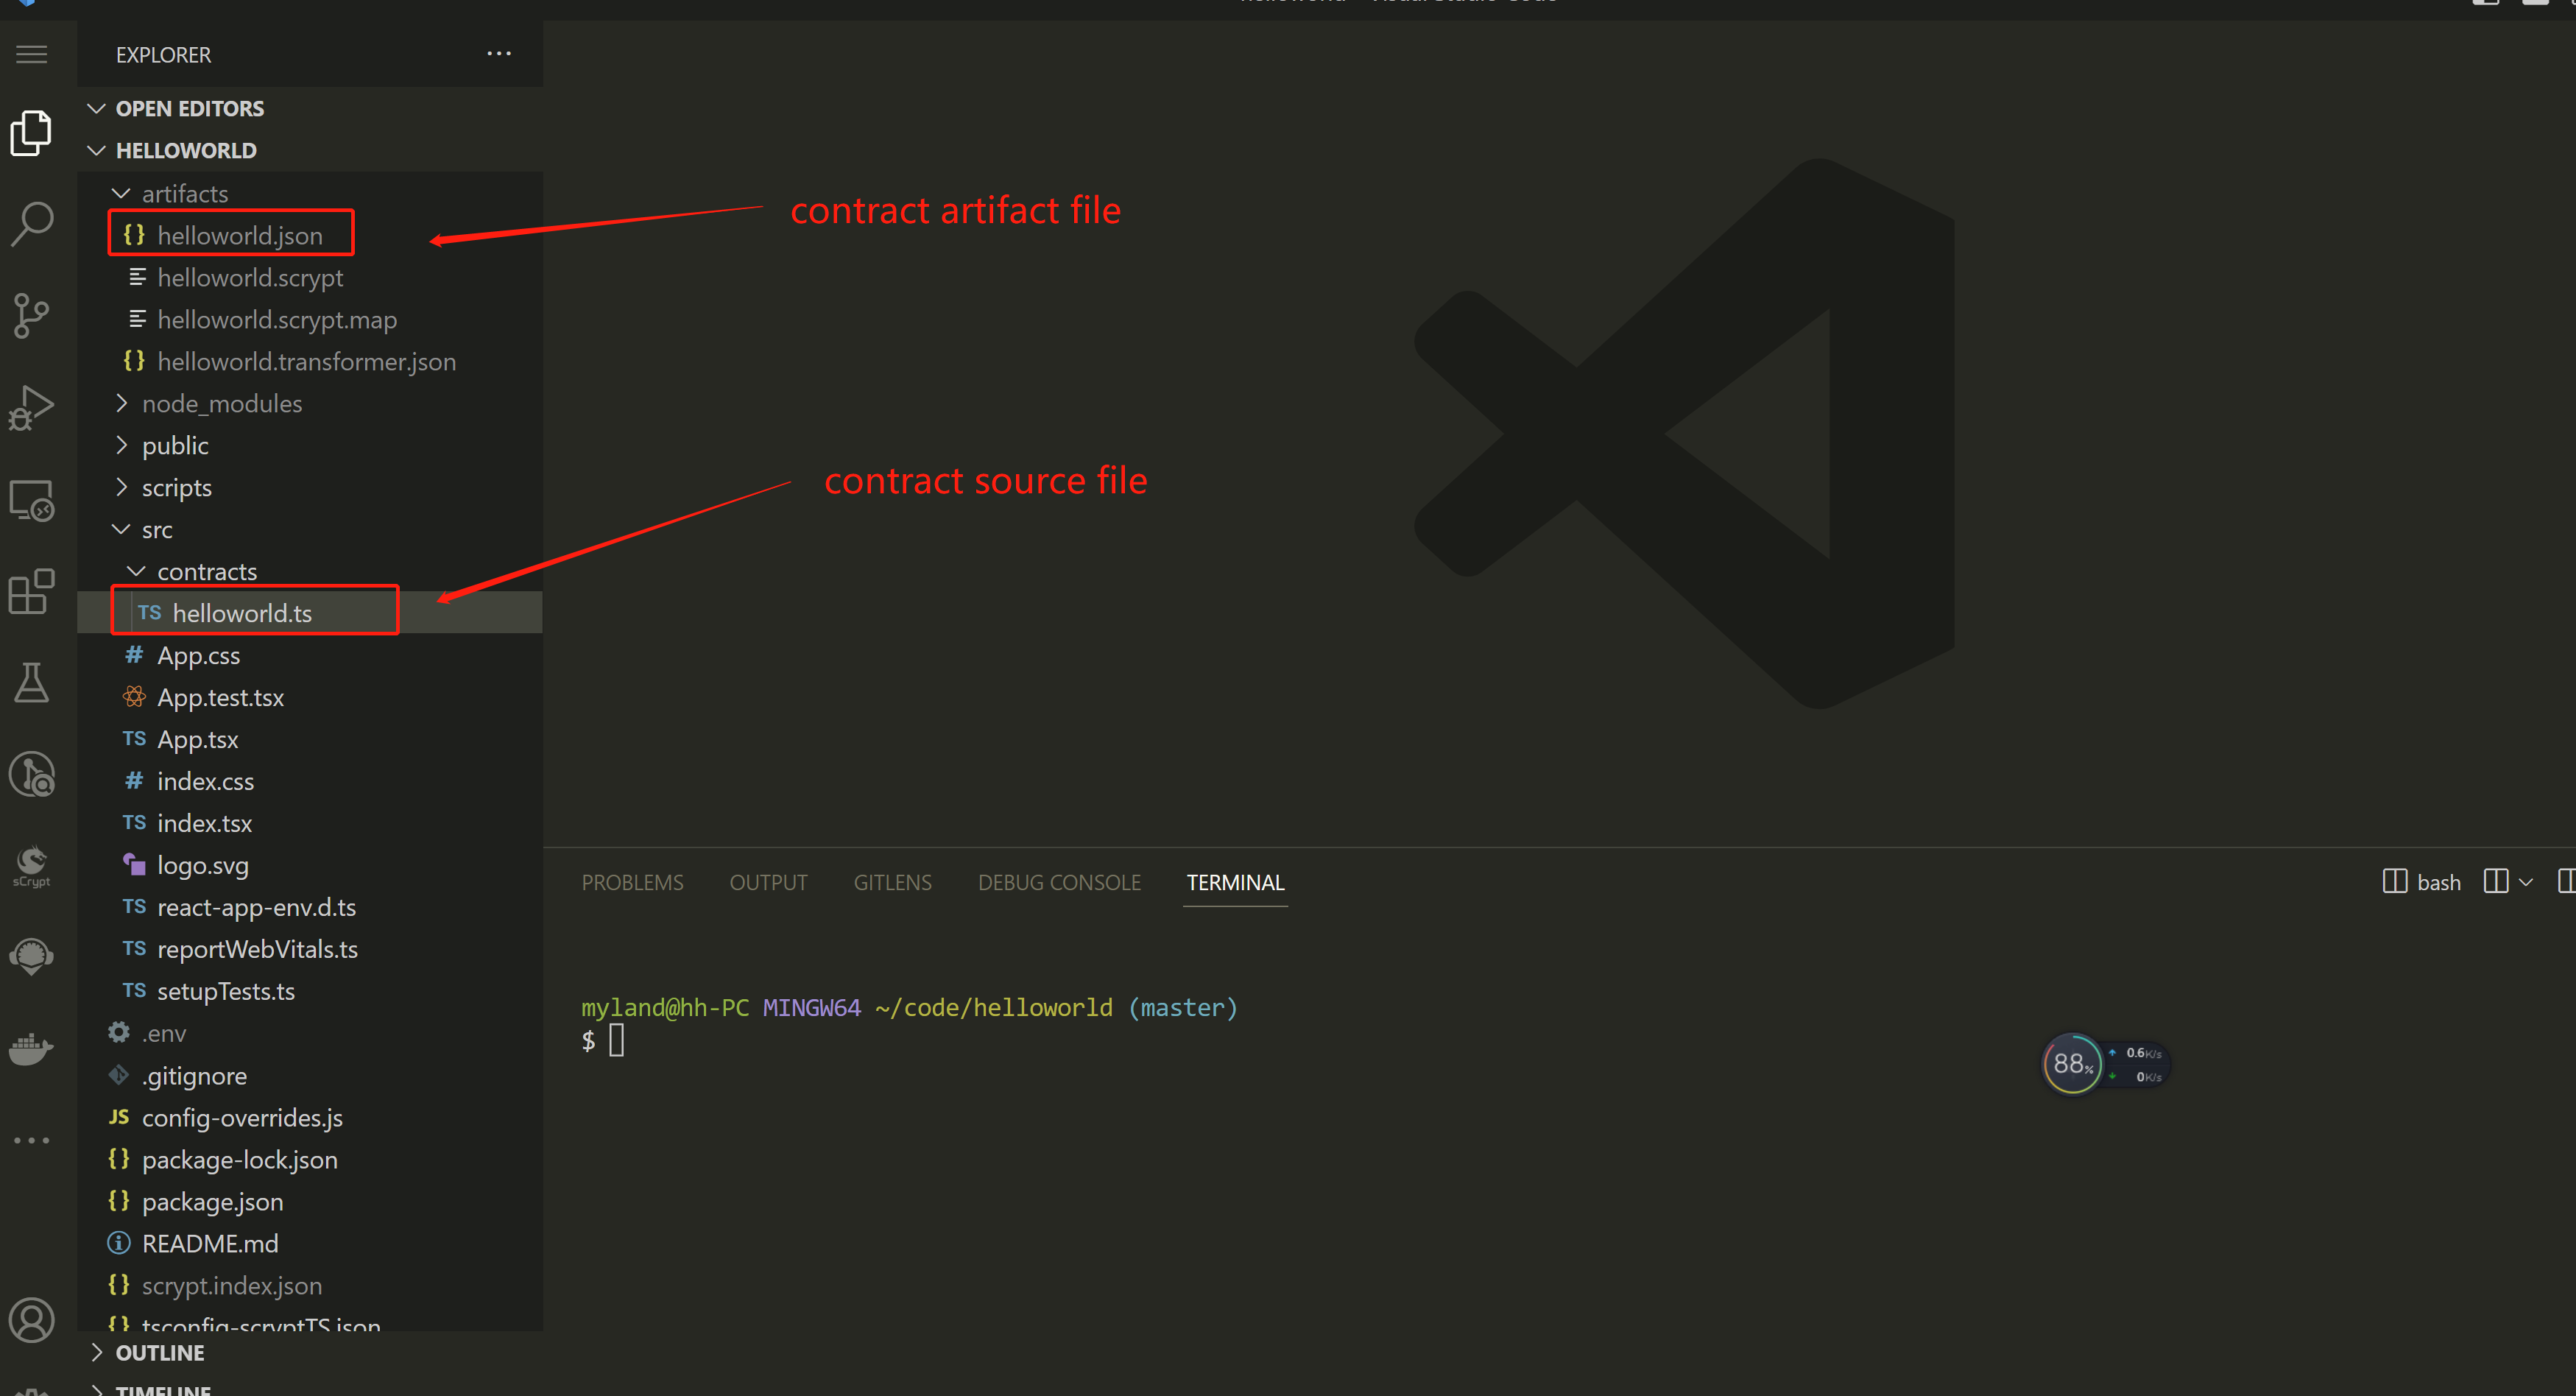Viewport: 2576px width, 1396px height.
Task: Open the Accounts icon
Action: click(x=32, y=1320)
